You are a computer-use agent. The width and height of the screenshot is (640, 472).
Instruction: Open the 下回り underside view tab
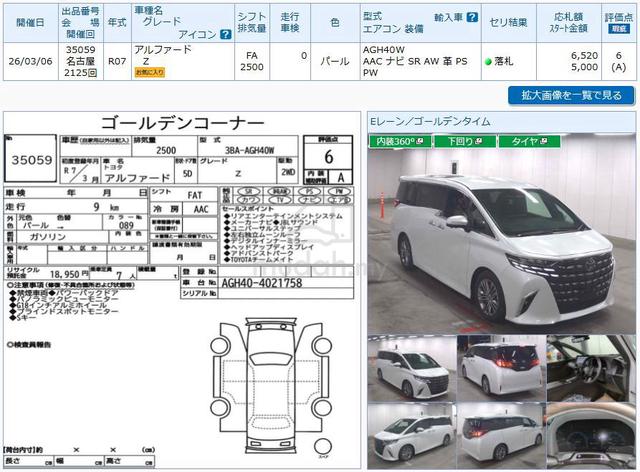click(x=464, y=141)
